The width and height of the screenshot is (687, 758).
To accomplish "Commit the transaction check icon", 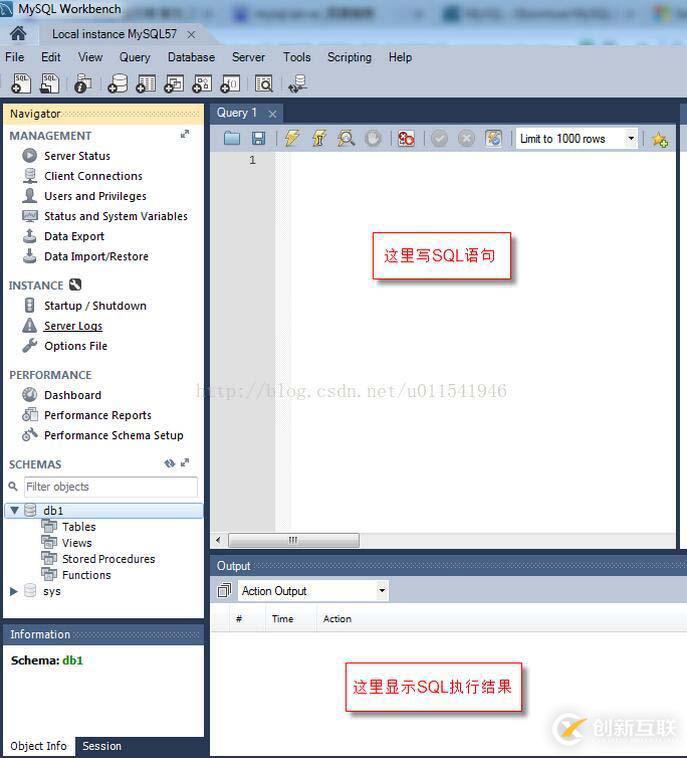I will tap(439, 139).
